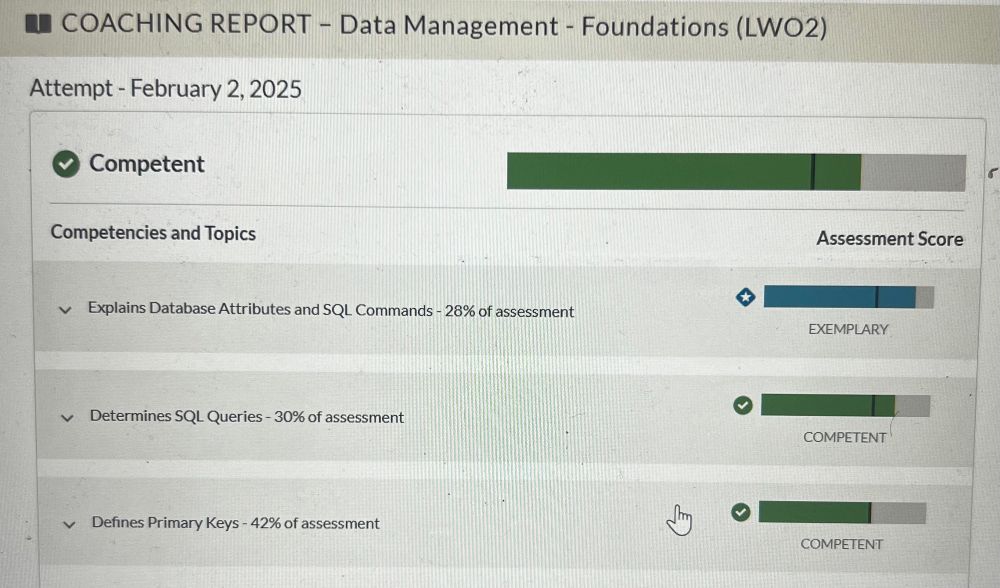
Task: Expand Explains Database Attributes and SQL Commands chevron
Action: [x=65, y=310]
